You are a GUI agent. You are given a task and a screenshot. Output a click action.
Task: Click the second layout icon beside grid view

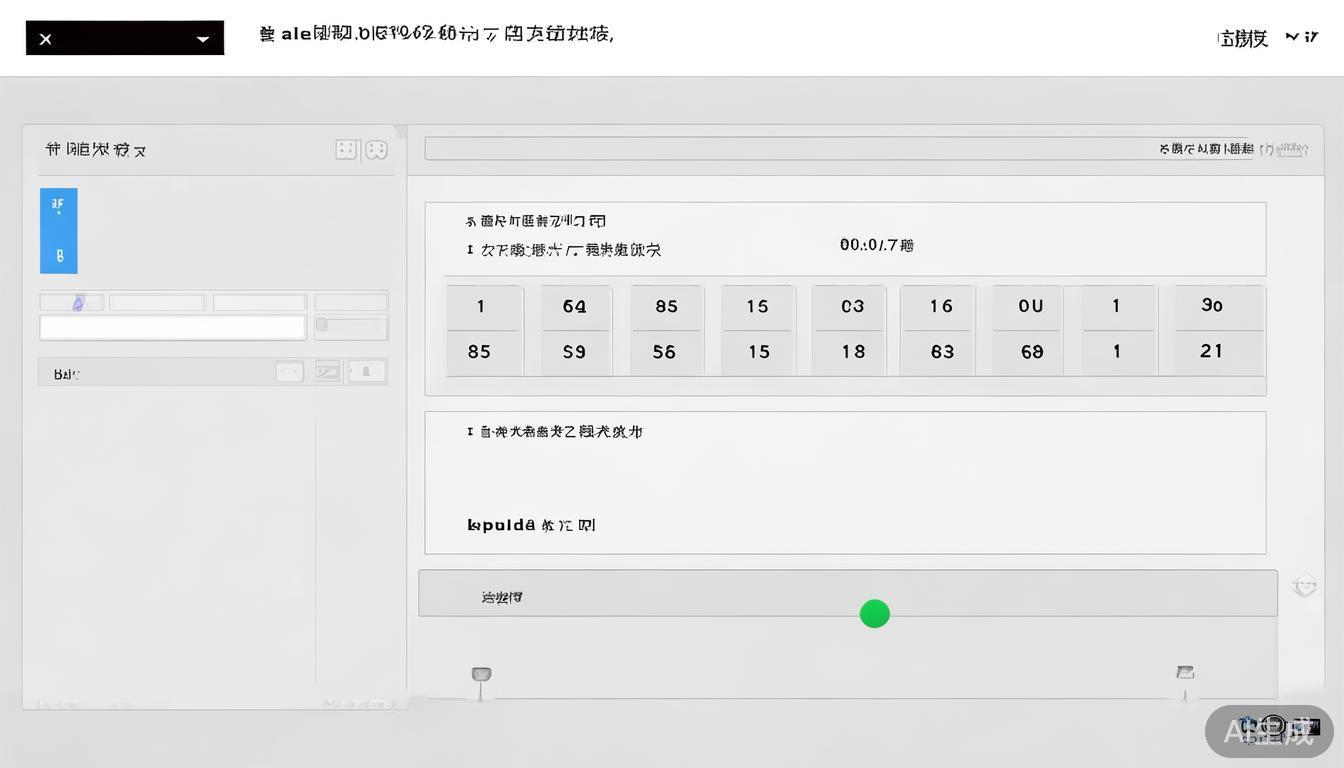[x=375, y=148]
